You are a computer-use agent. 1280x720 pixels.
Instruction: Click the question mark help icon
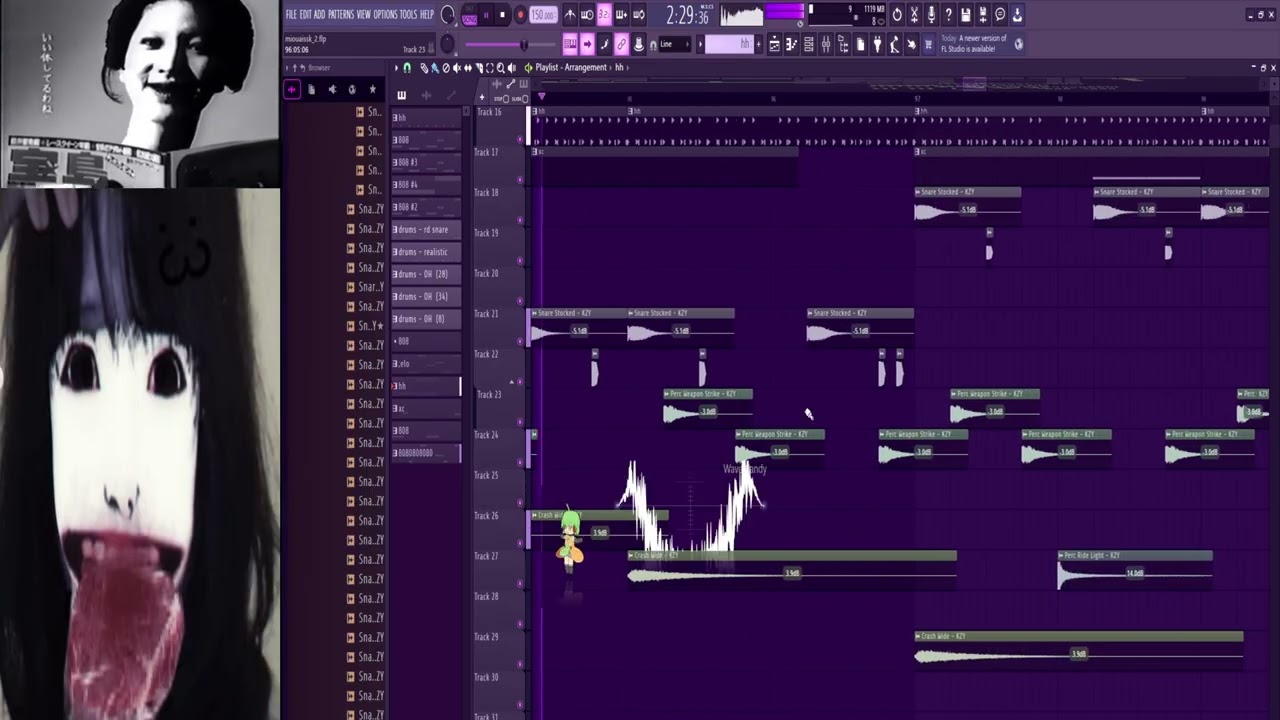(x=948, y=15)
